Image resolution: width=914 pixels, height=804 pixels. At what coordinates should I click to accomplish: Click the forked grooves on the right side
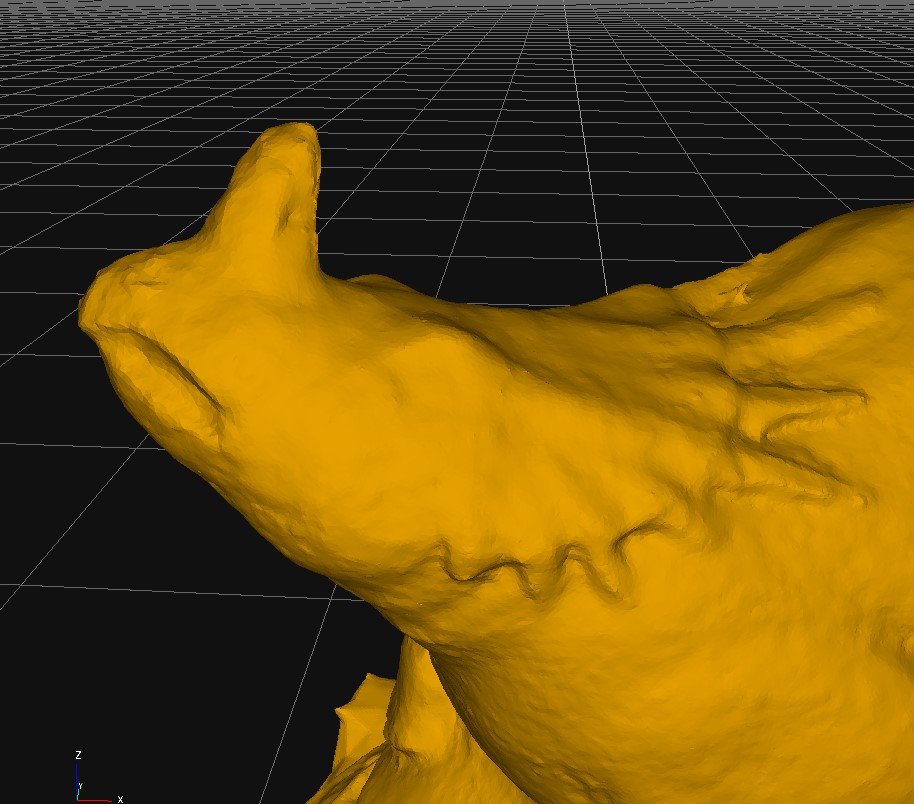(x=800, y=420)
